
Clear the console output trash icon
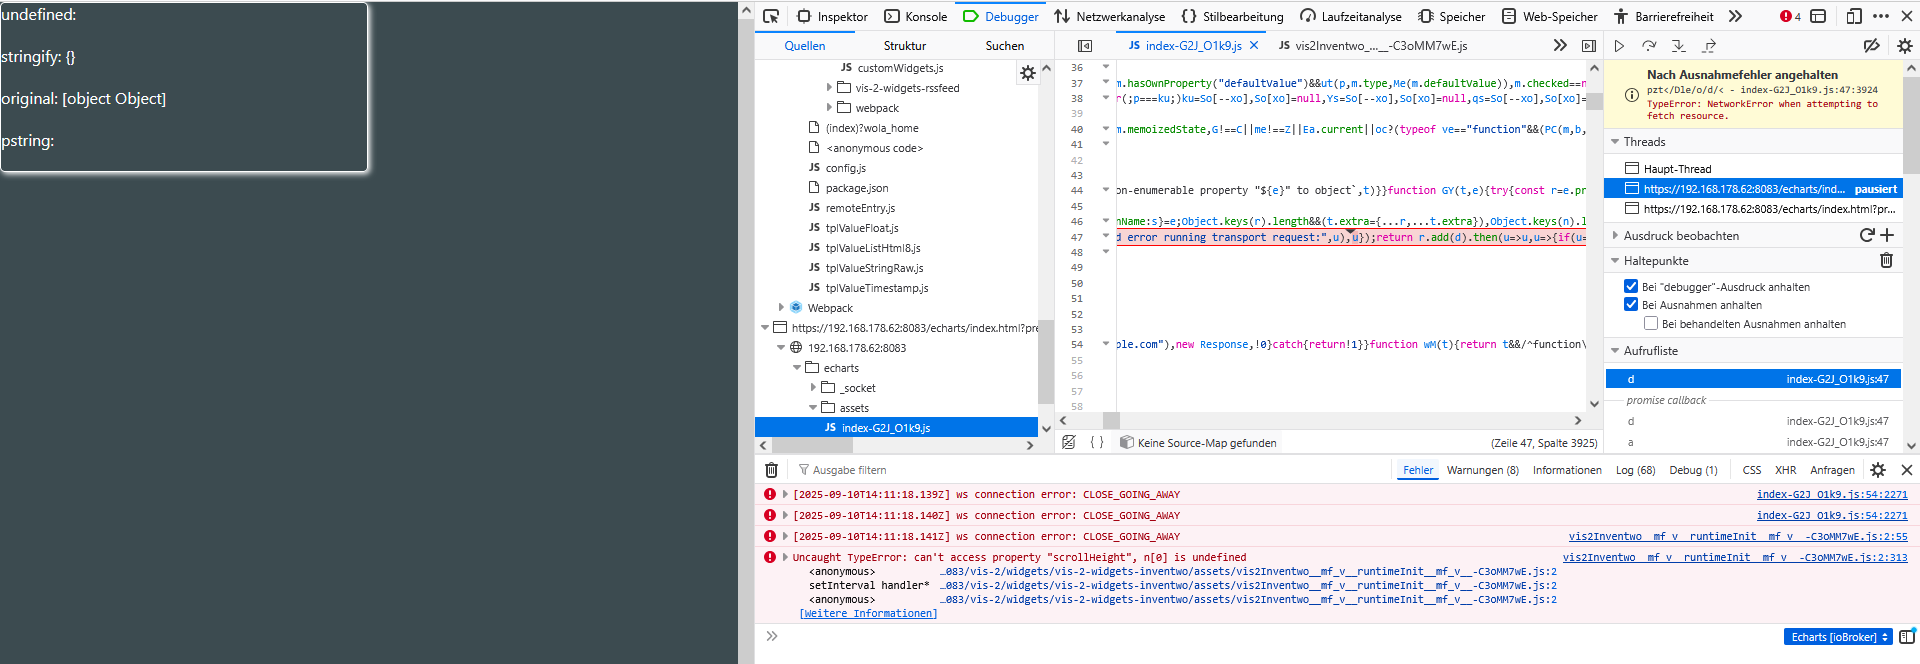point(771,470)
